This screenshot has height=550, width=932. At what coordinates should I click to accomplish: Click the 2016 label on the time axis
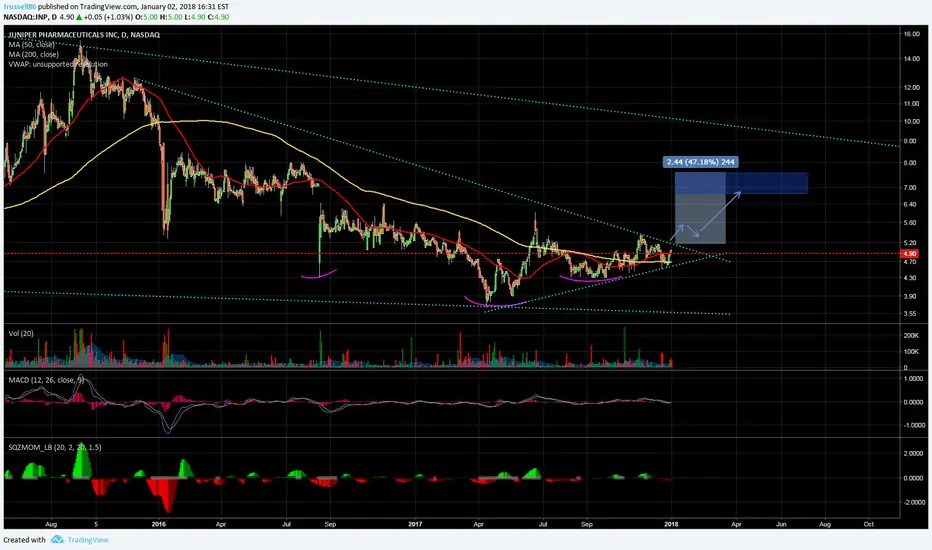159,524
